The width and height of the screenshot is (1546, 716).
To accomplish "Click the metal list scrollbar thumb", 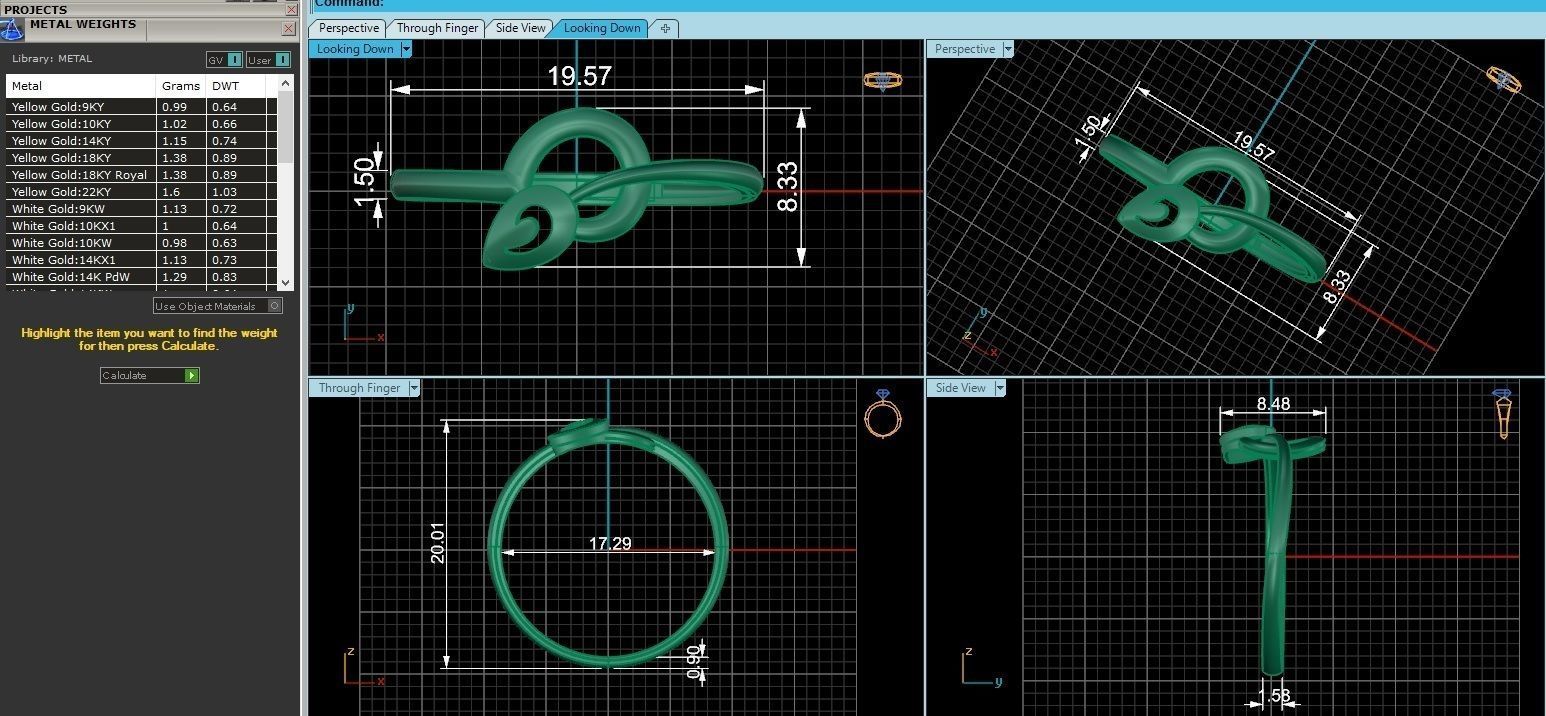I will [x=287, y=128].
